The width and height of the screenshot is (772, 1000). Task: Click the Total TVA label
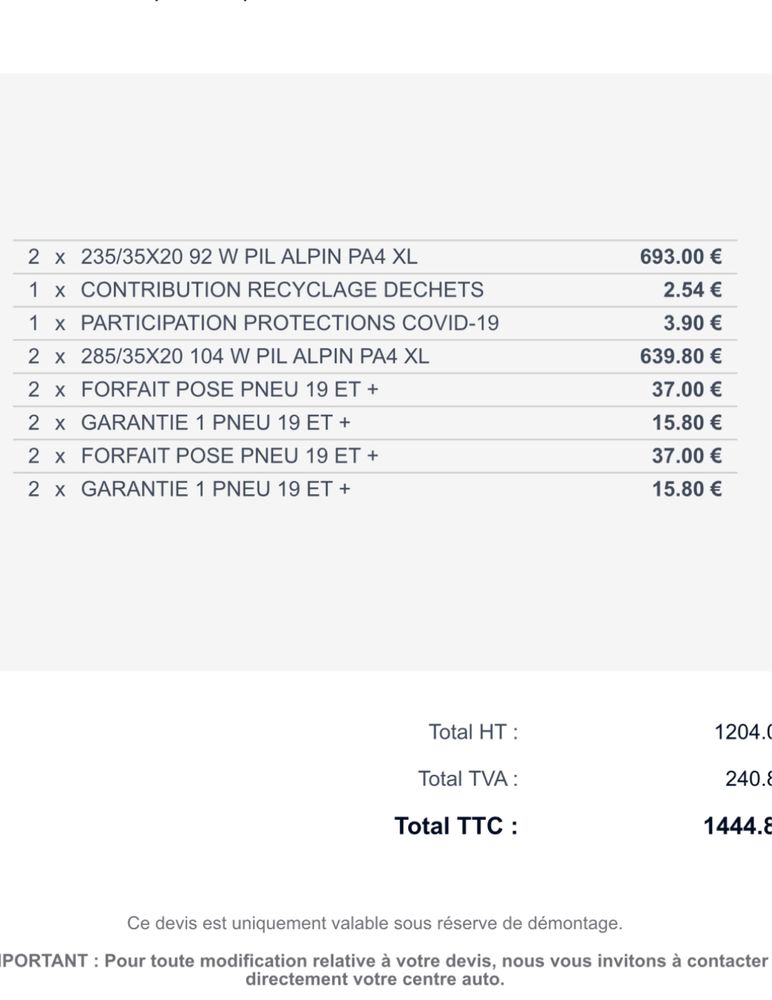[468, 779]
